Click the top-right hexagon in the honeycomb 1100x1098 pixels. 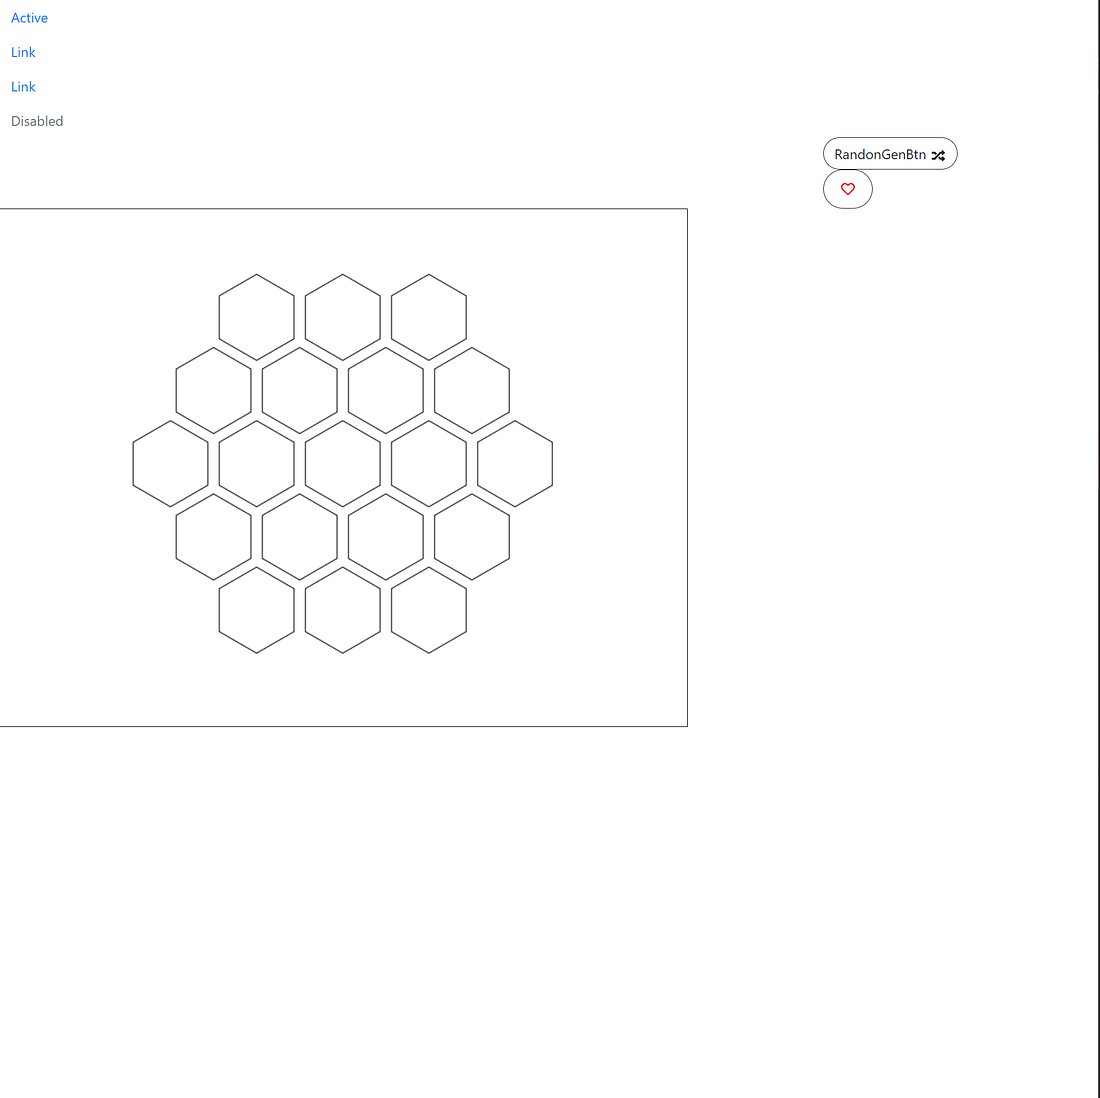[x=428, y=315]
